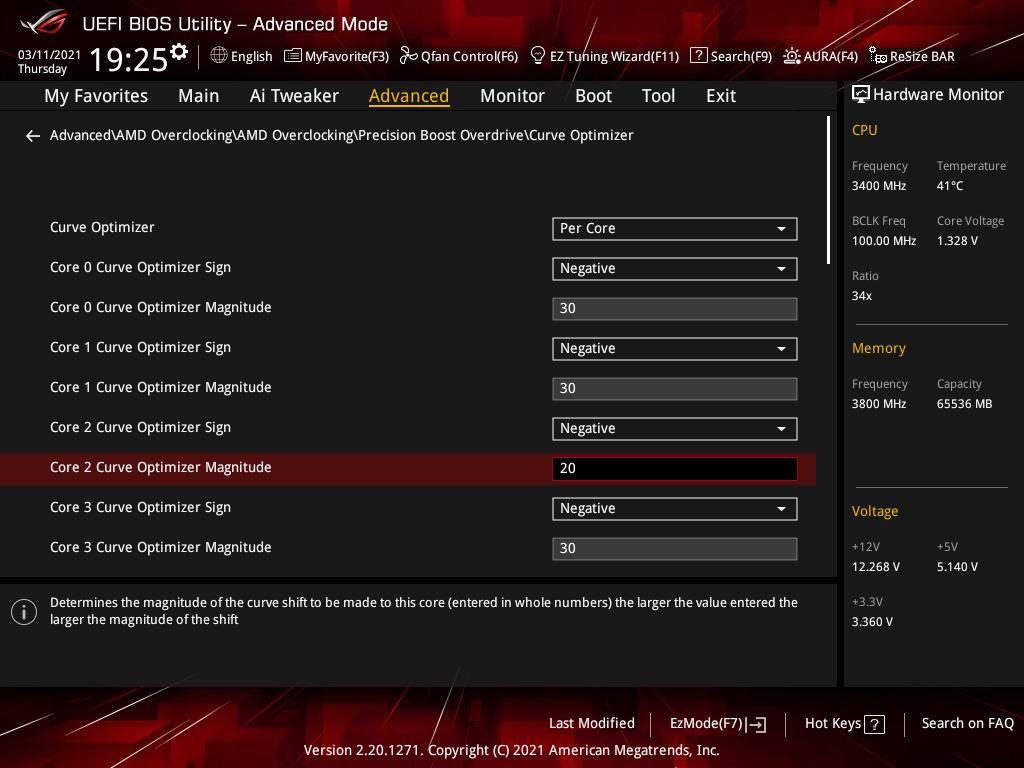Open Hot Keys help
The image size is (1024, 768).
tap(844, 724)
